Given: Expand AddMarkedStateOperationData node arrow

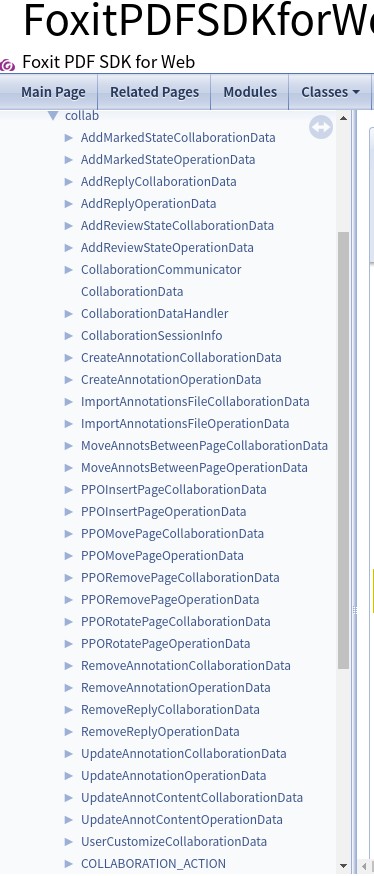Looking at the screenshot, I should (x=69, y=160).
